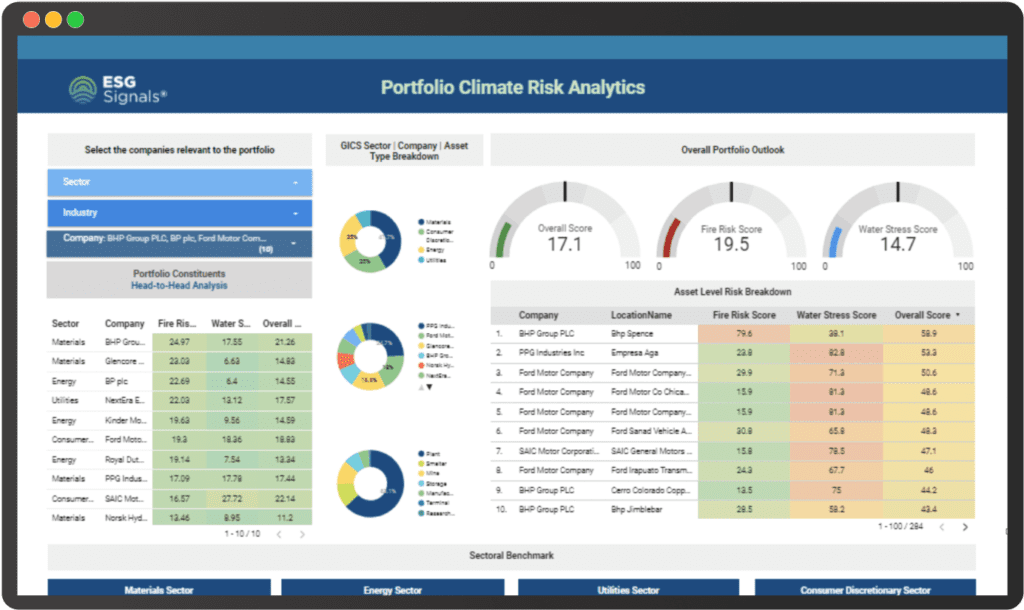Open the Industry filter dropdown

180,213
